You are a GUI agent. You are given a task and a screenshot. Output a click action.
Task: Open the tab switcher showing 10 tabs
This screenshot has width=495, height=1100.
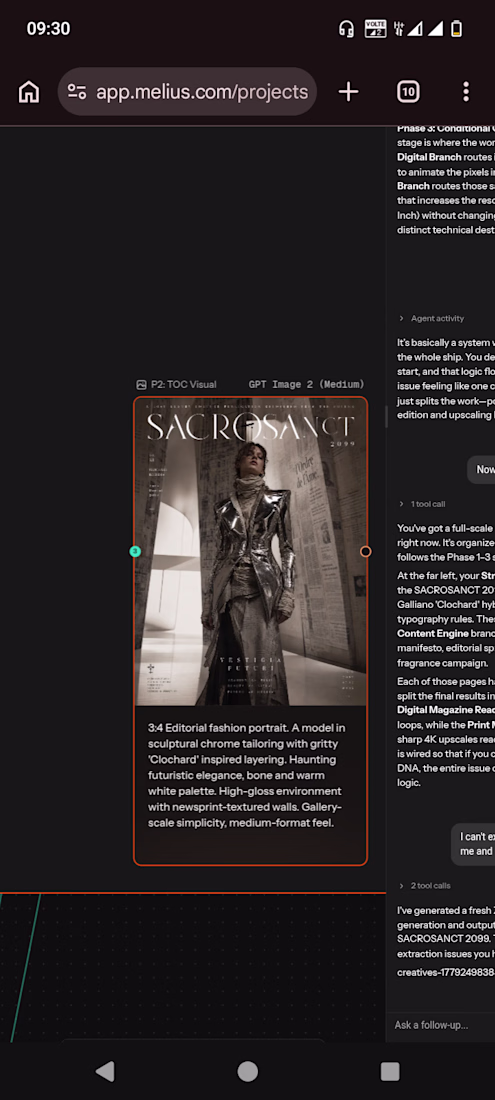[x=408, y=92]
